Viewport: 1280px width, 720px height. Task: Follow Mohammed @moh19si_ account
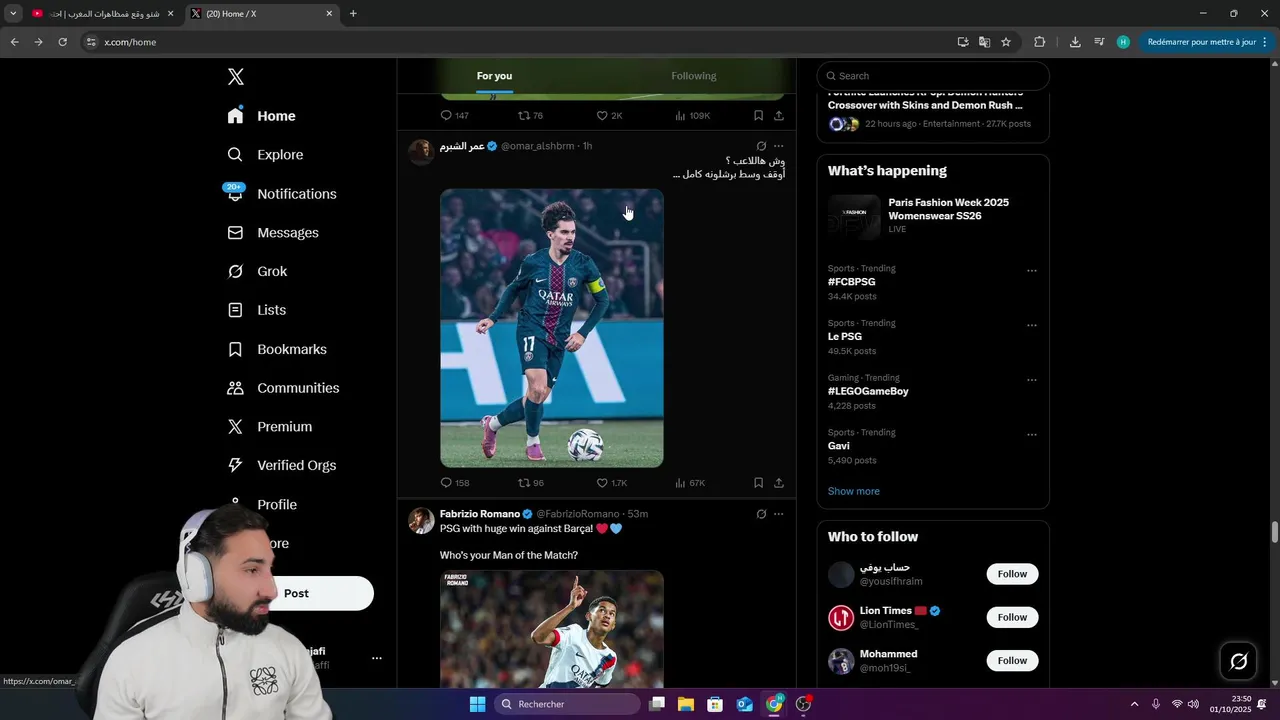[1012, 661]
